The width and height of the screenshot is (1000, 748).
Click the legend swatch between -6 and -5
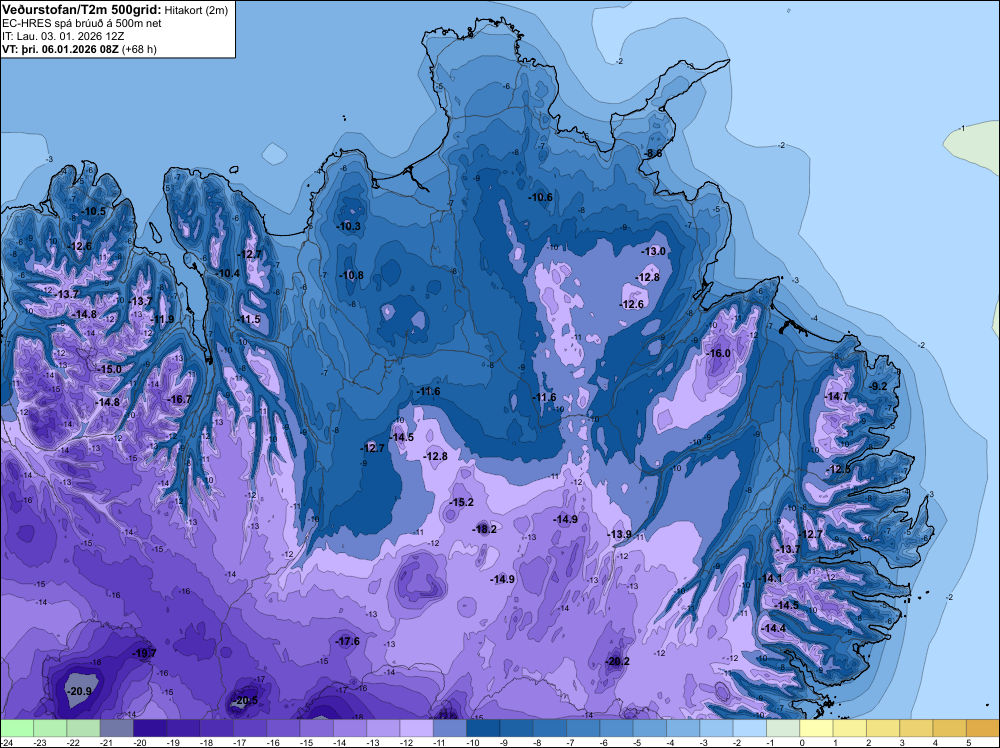[616, 728]
